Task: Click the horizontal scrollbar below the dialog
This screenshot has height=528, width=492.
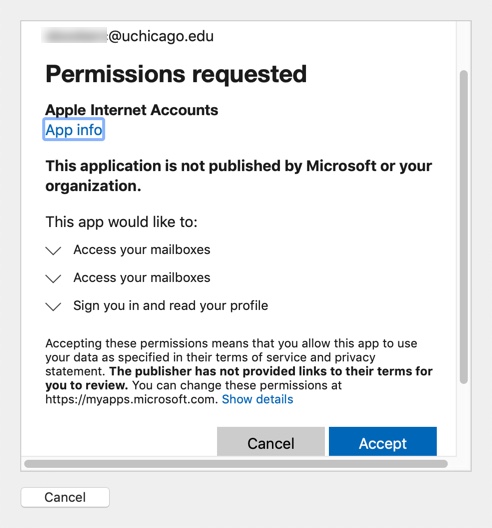Action: point(236,464)
